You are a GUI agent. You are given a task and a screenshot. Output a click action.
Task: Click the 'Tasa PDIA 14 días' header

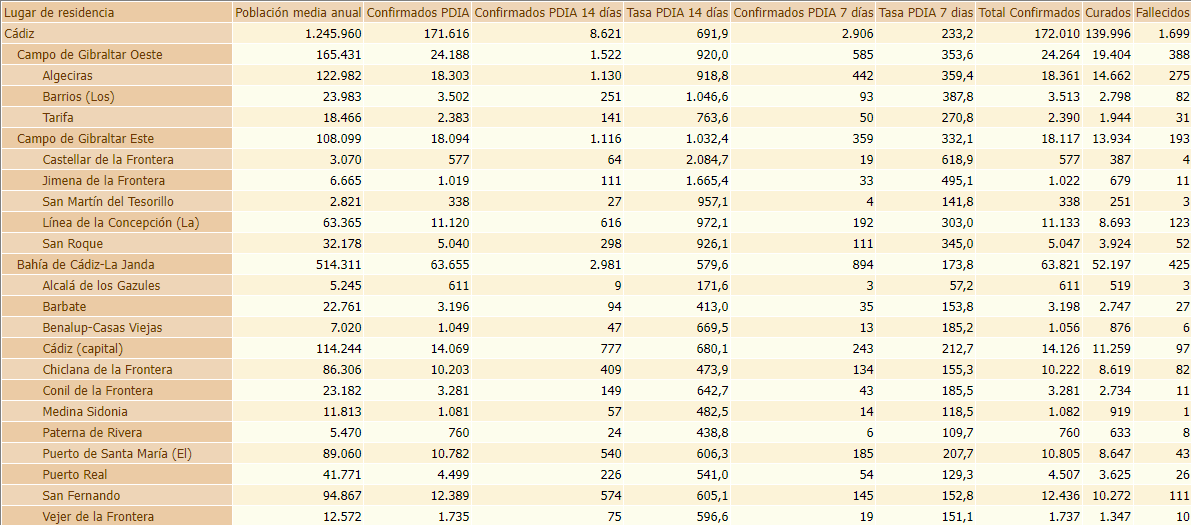coord(677,13)
